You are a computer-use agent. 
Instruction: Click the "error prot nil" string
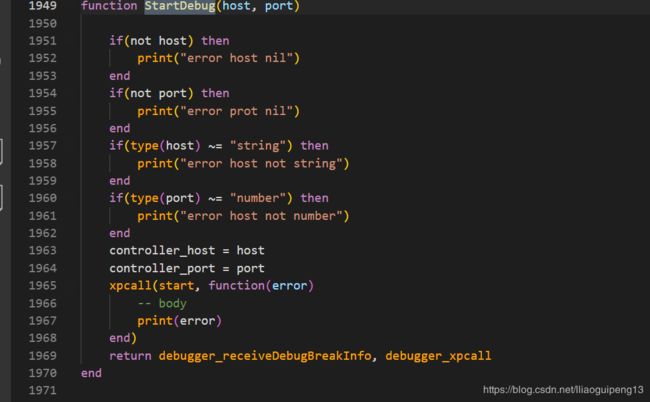point(236,111)
